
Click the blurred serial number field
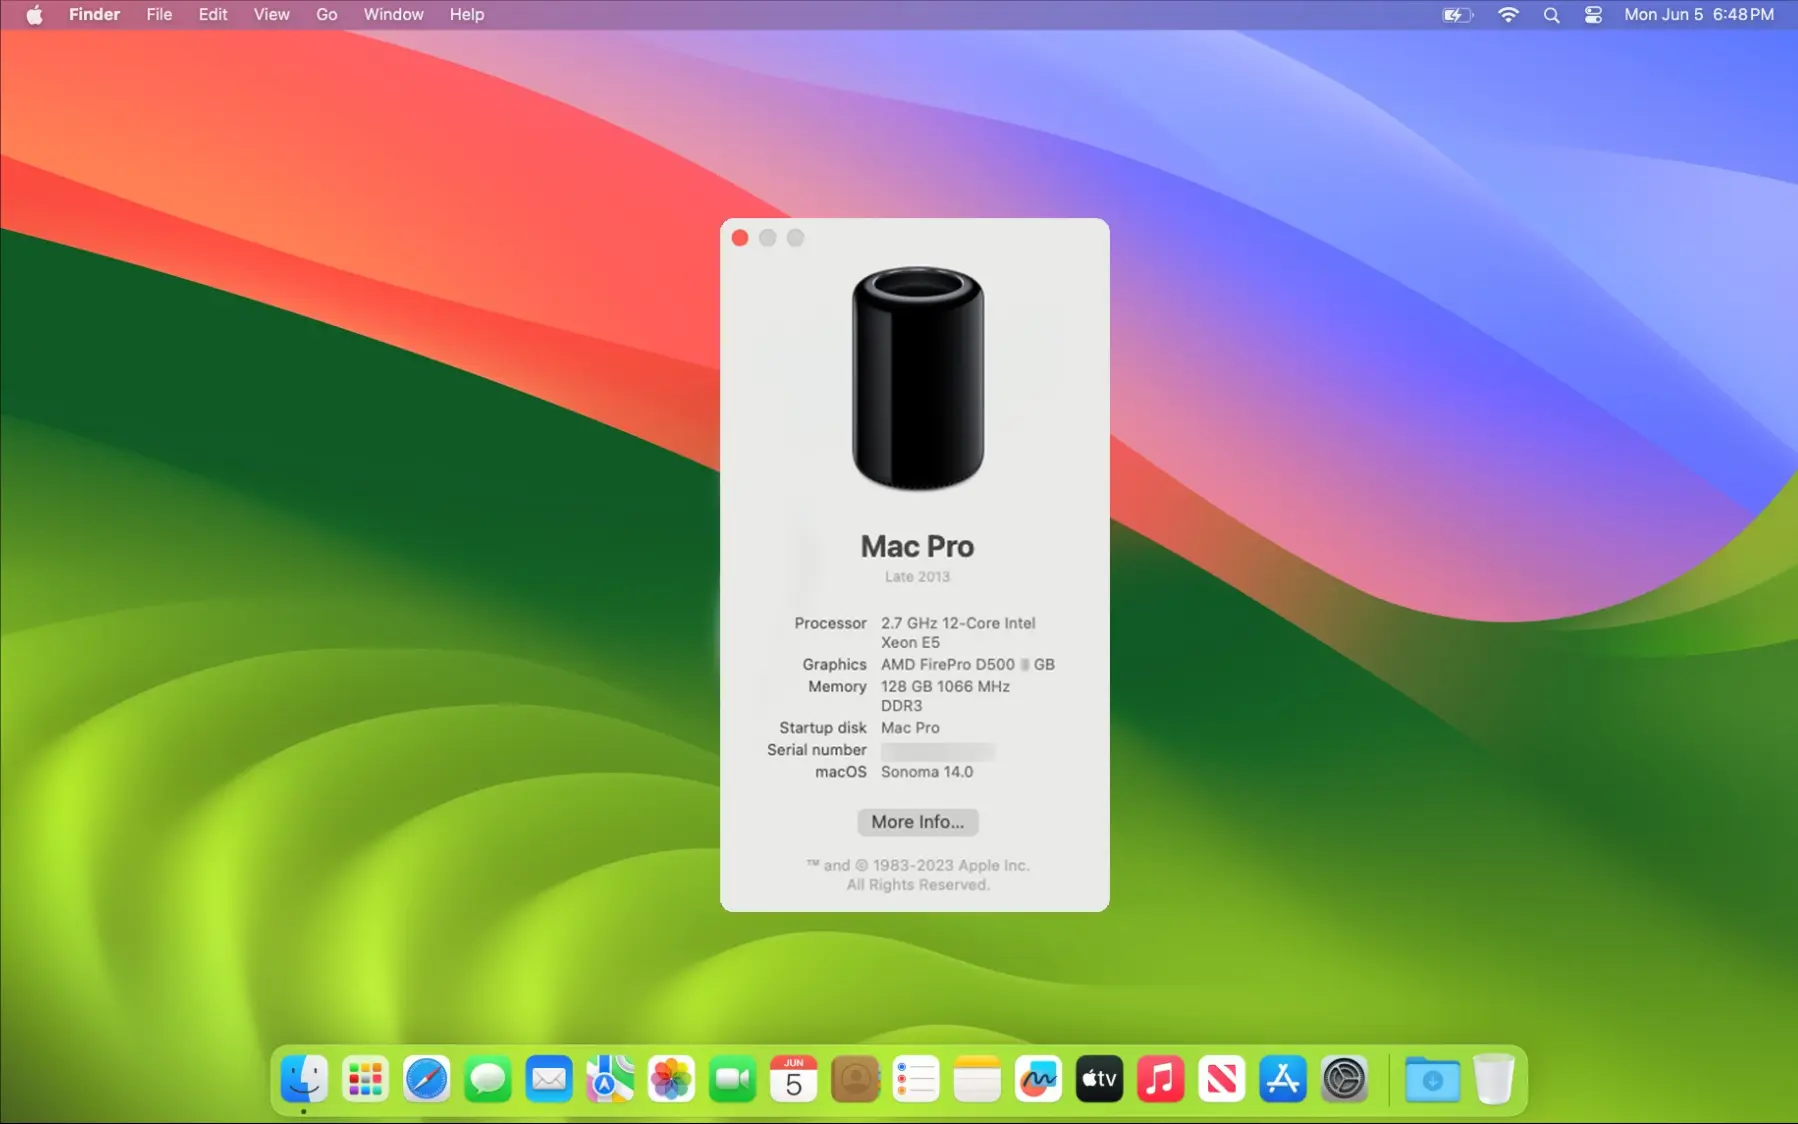(x=938, y=750)
